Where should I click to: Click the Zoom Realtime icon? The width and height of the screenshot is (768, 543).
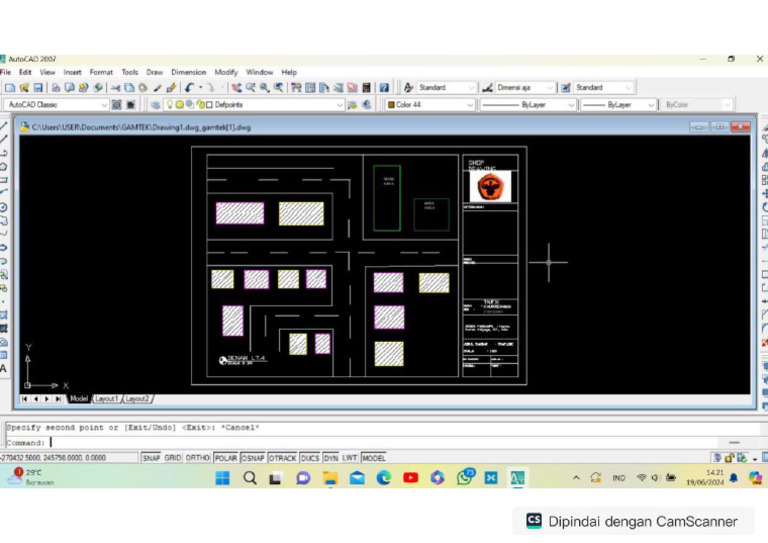click(251, 88)
